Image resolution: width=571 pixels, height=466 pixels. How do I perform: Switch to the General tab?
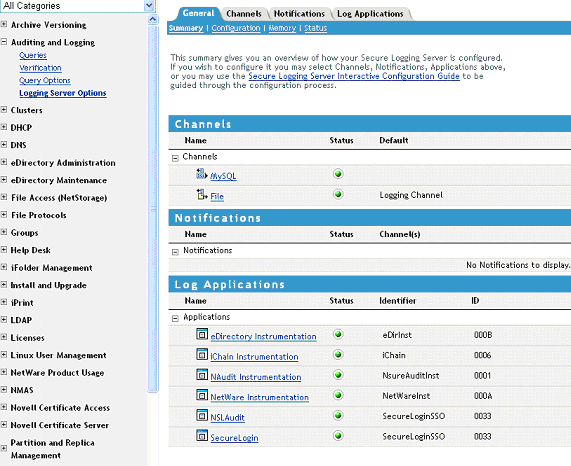click(x=198, y=13)
